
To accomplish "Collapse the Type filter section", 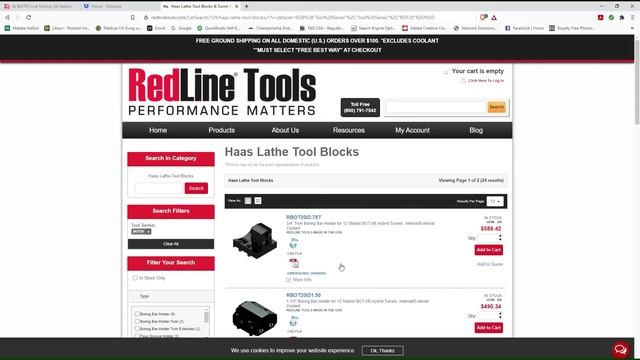I will [x=134, y=296].
